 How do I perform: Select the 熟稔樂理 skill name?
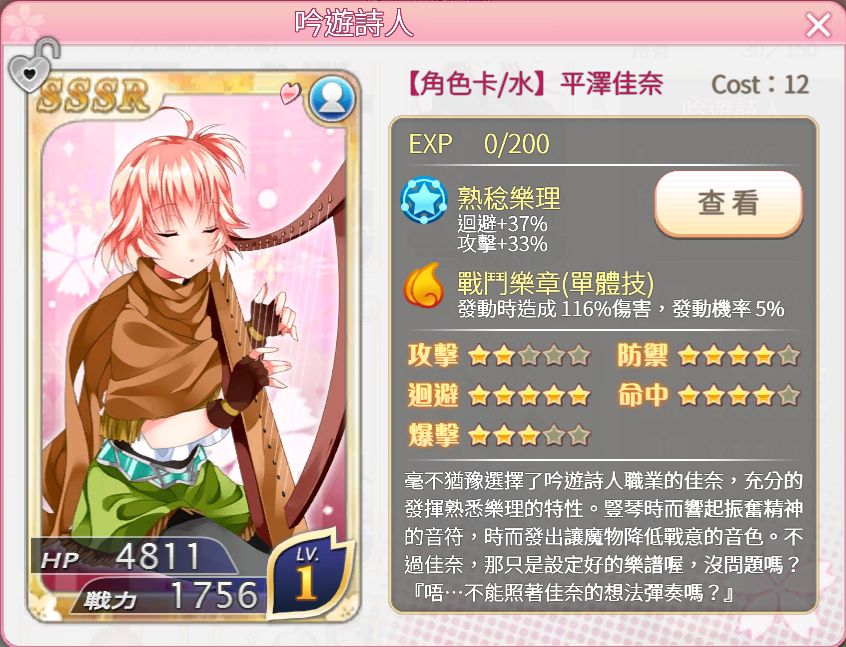tap(509, 198)
